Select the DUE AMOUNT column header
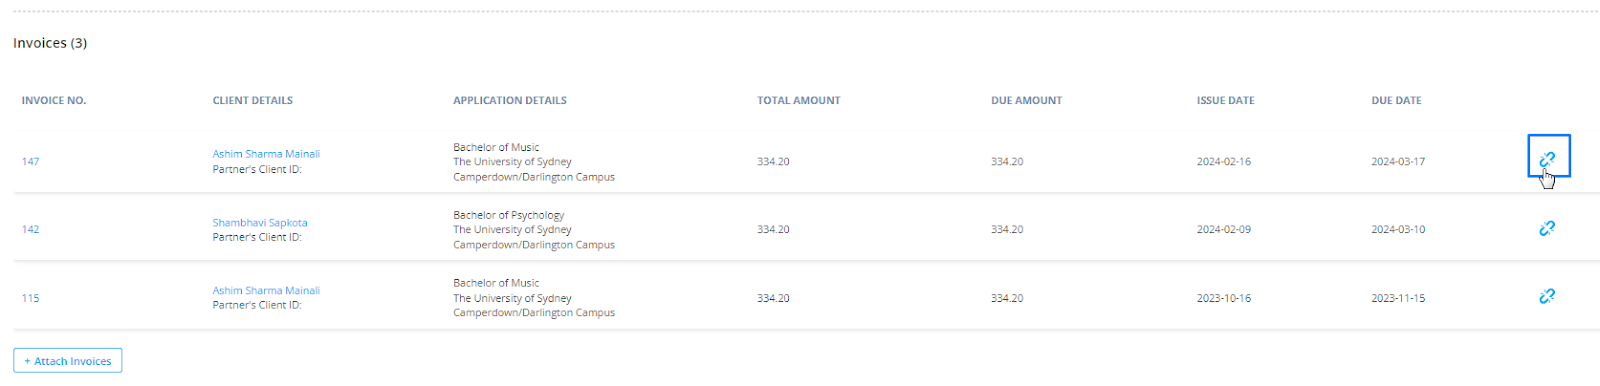Screen dimensions: 1600x386 1027,100
